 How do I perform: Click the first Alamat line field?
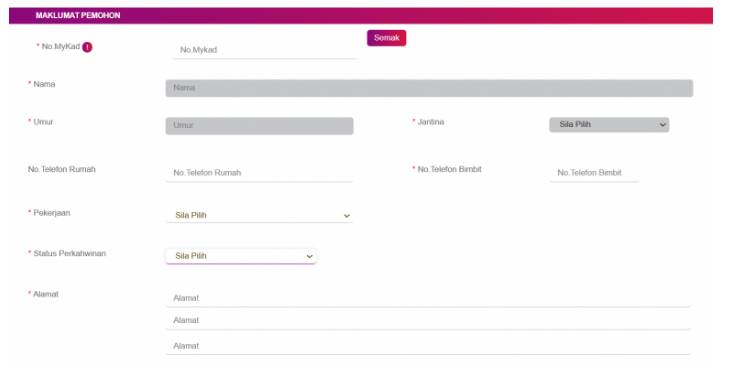pos(428,298)
